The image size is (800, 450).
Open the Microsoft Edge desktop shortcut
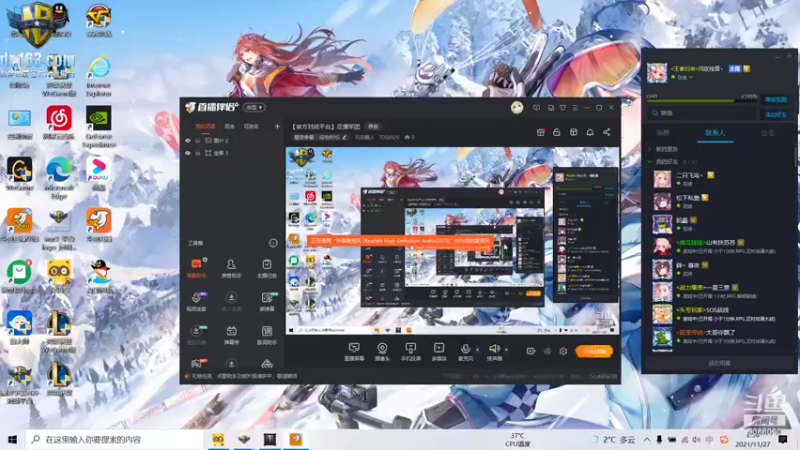59,177
